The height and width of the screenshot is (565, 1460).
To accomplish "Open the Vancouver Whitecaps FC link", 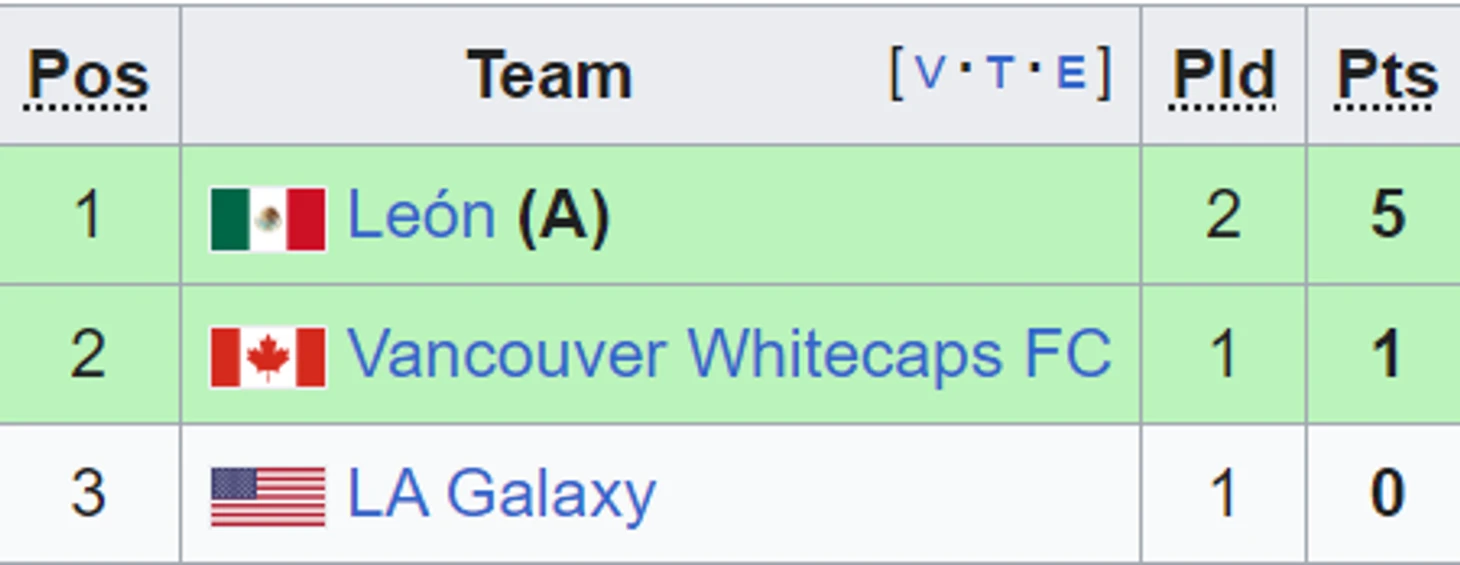I will [729, 354].
